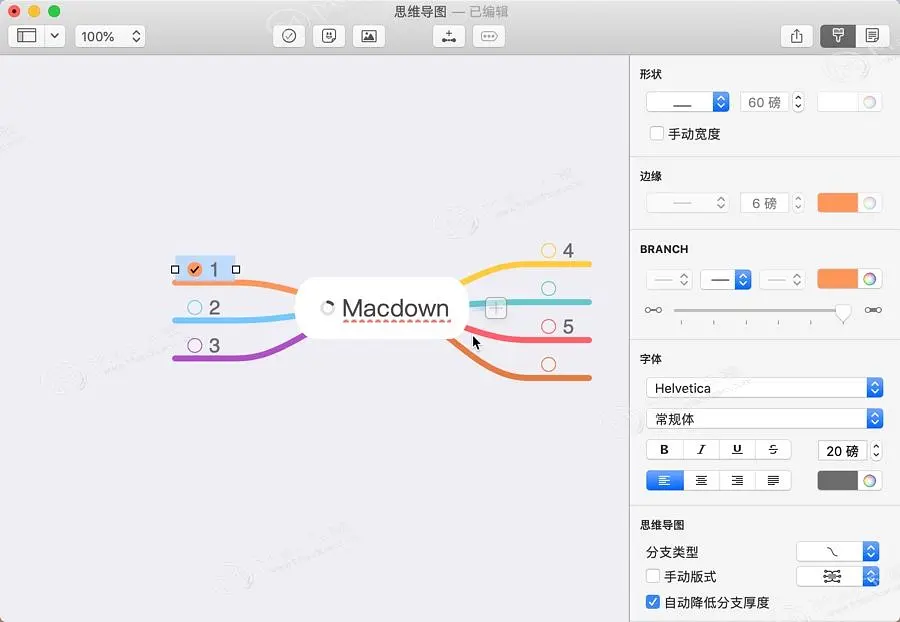Open the middle BRANCH line style dropdown
The width and height of the screenshot is (900, 622).
click(x=726, y=279)
